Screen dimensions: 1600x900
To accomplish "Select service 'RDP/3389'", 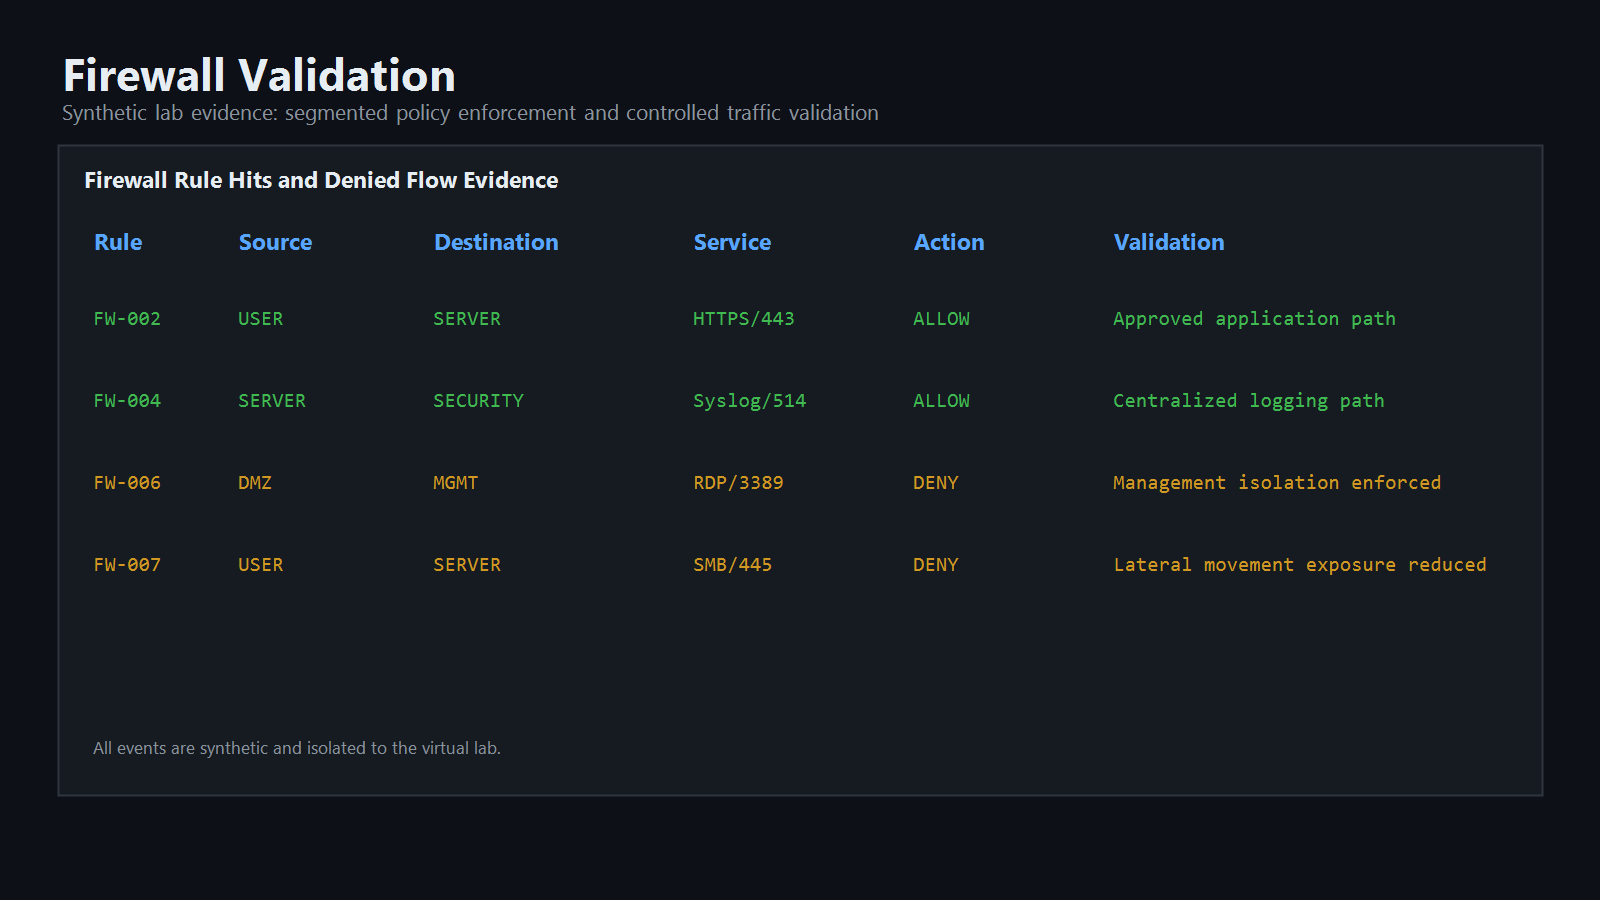I will click(738, 483).
